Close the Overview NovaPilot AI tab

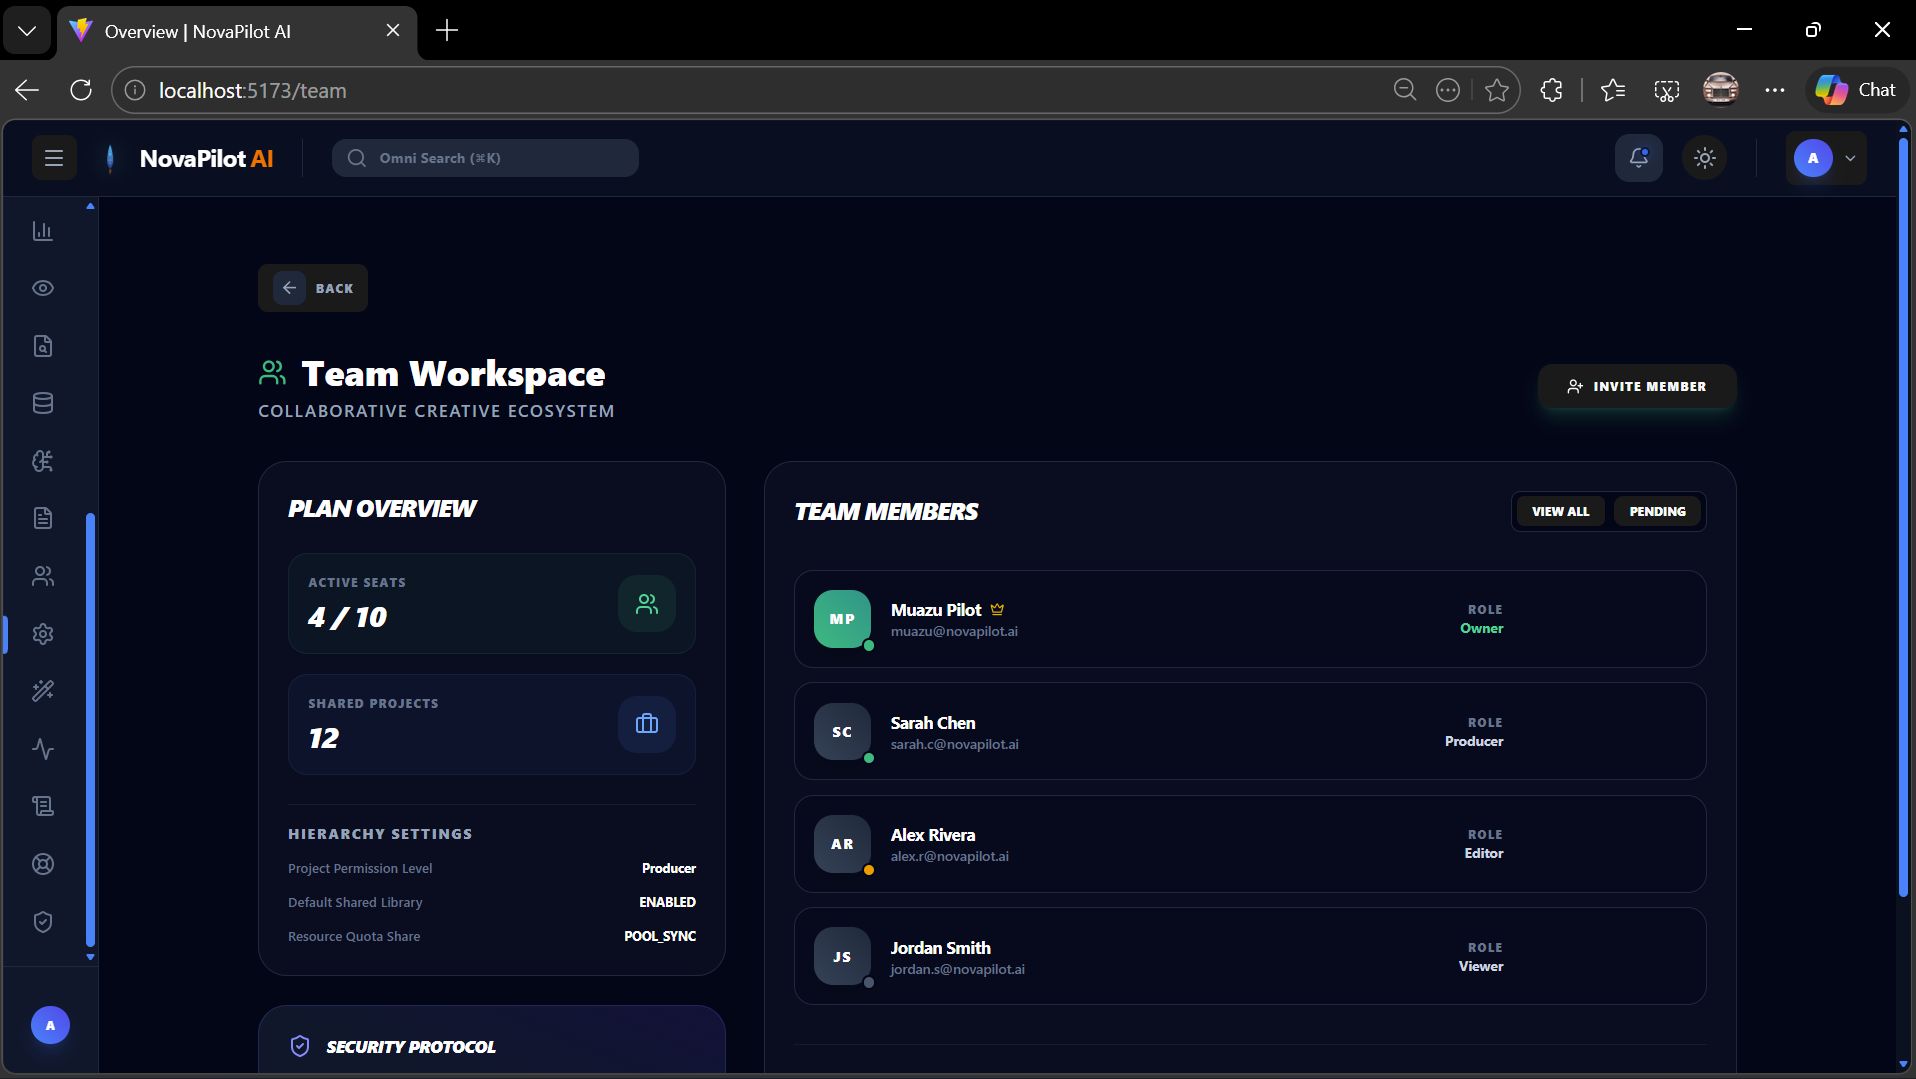coord(393,31)
